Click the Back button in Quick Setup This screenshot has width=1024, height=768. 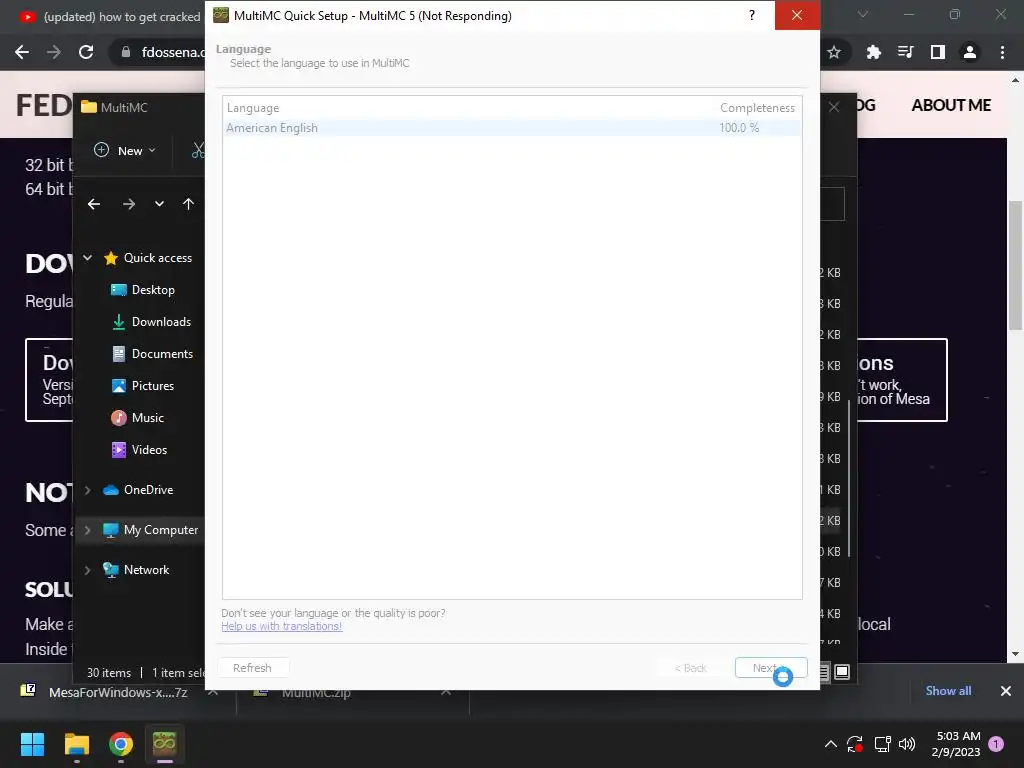[690, 668]
